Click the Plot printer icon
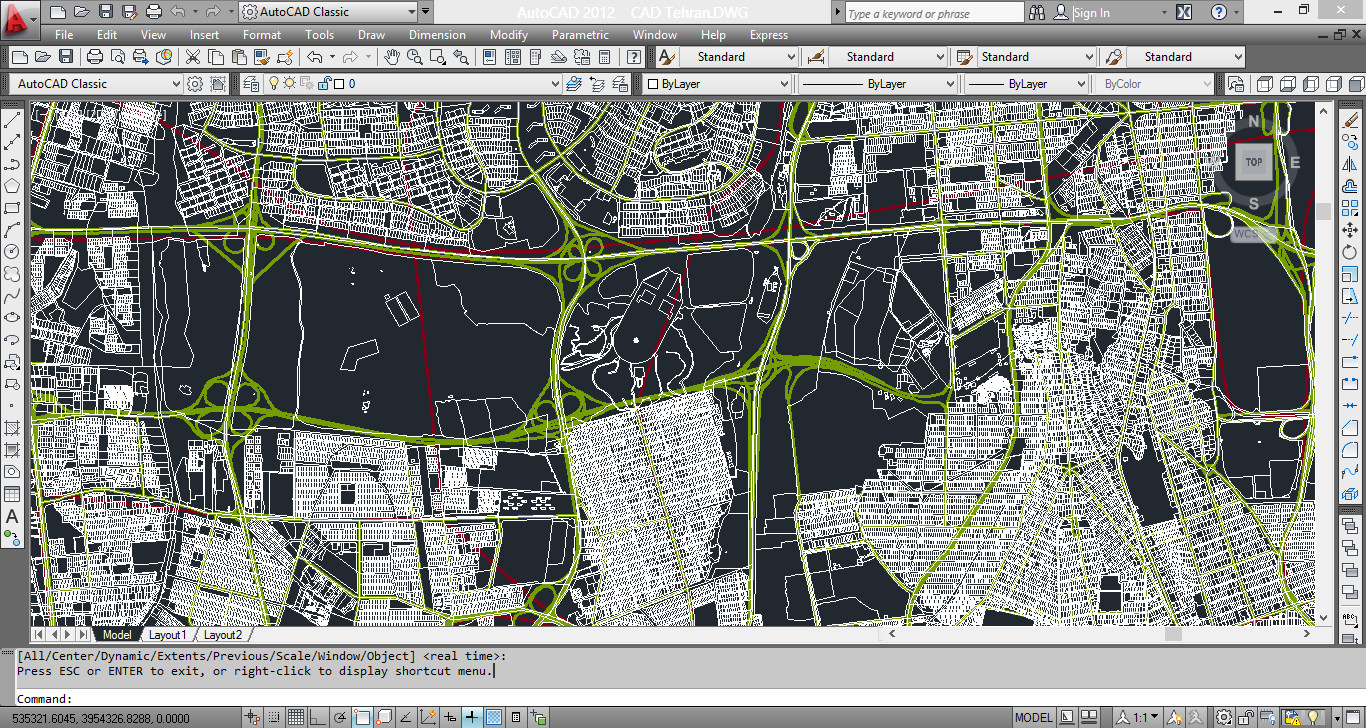 (94, 57)
